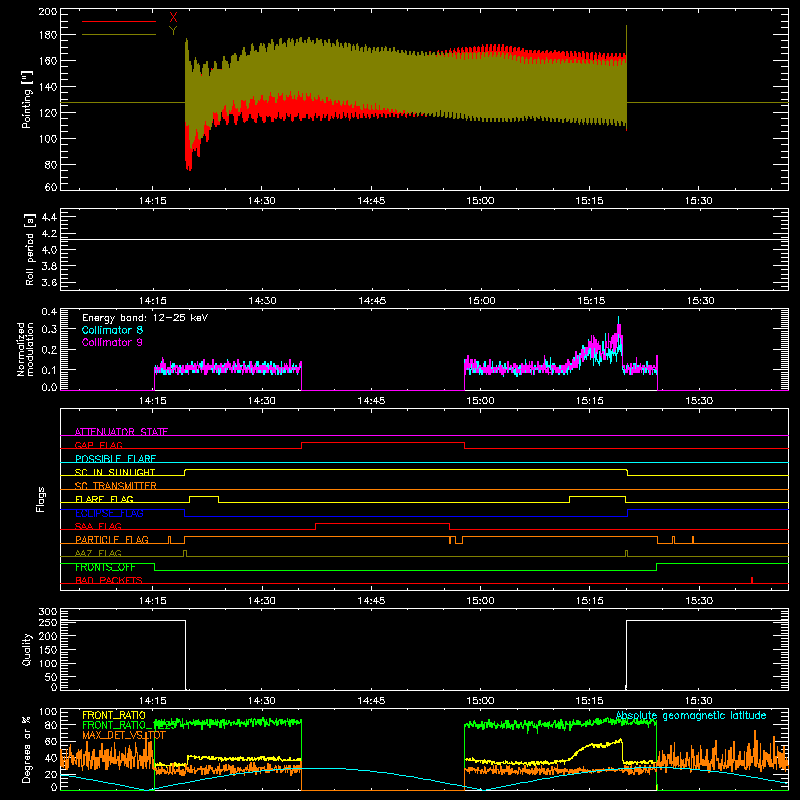
Task: Select the olive Y legend label
Action: pos(173,31)
